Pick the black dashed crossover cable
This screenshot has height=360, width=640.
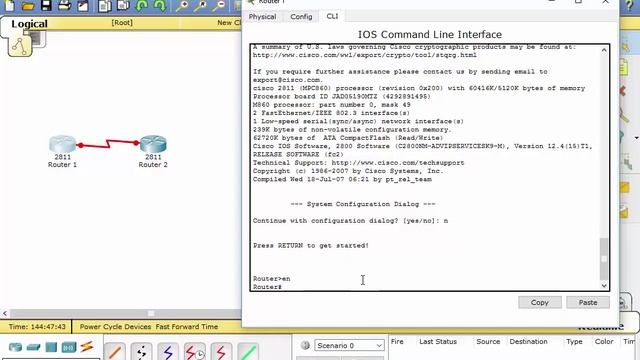(142, 351)
